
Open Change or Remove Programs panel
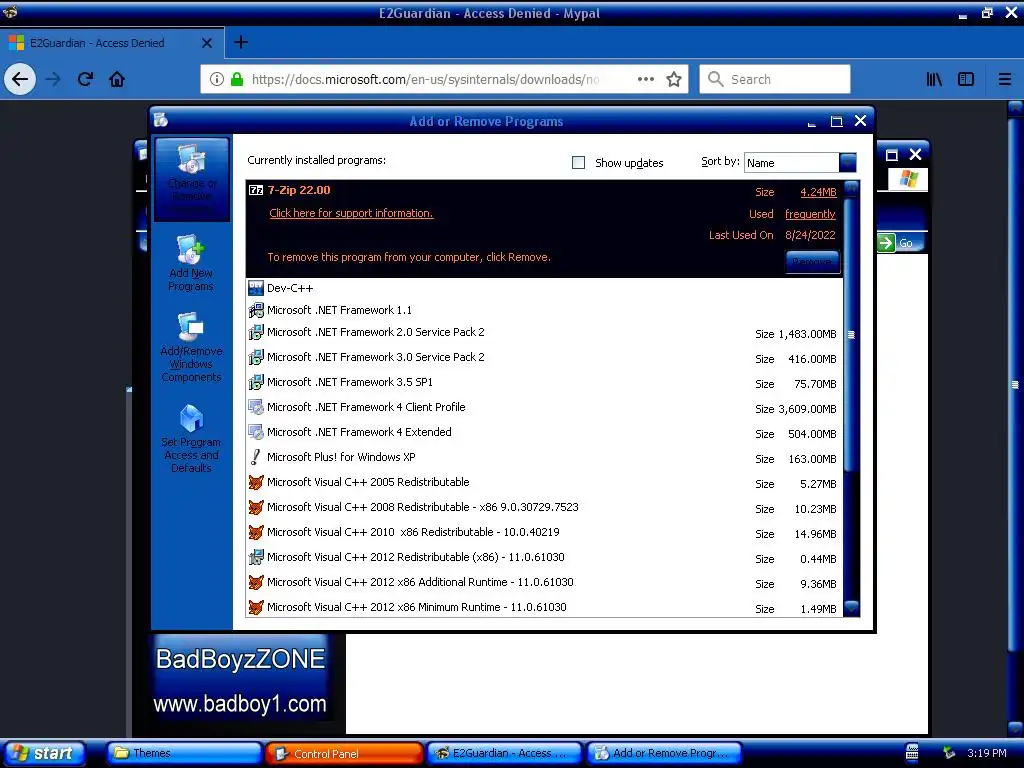click(x=191, y=179)
